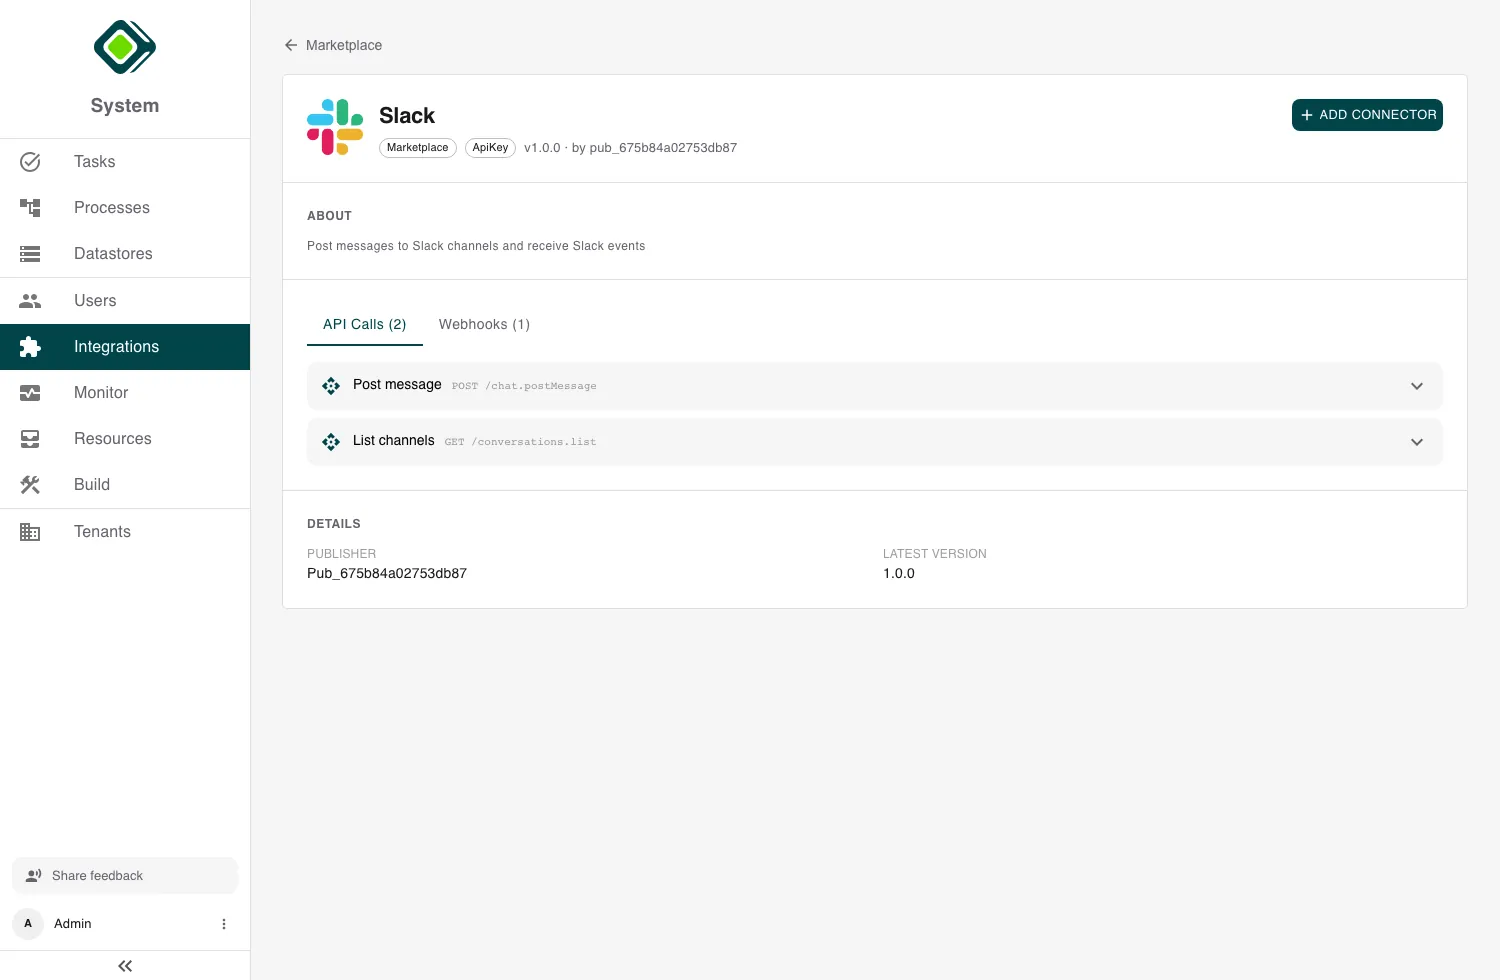
Task: Open Resources in the sidebar
Action: (x=125, y=439)
